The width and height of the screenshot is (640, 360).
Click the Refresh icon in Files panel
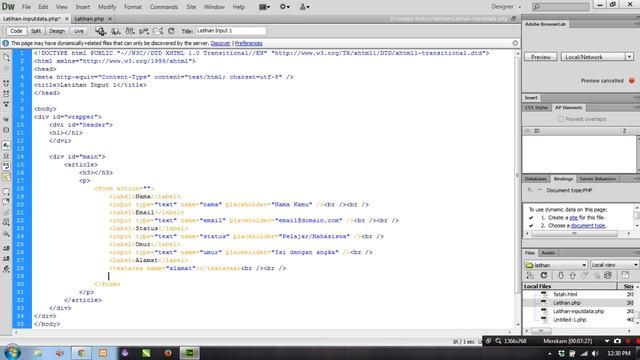coord(544,276)
